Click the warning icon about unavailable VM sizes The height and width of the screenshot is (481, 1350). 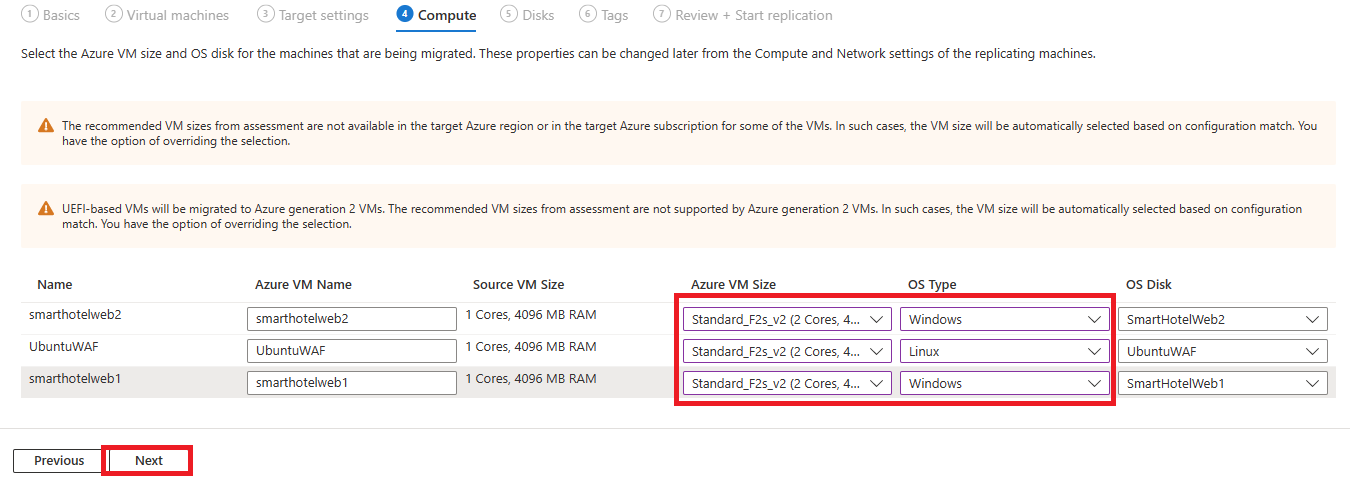(46, 126)
